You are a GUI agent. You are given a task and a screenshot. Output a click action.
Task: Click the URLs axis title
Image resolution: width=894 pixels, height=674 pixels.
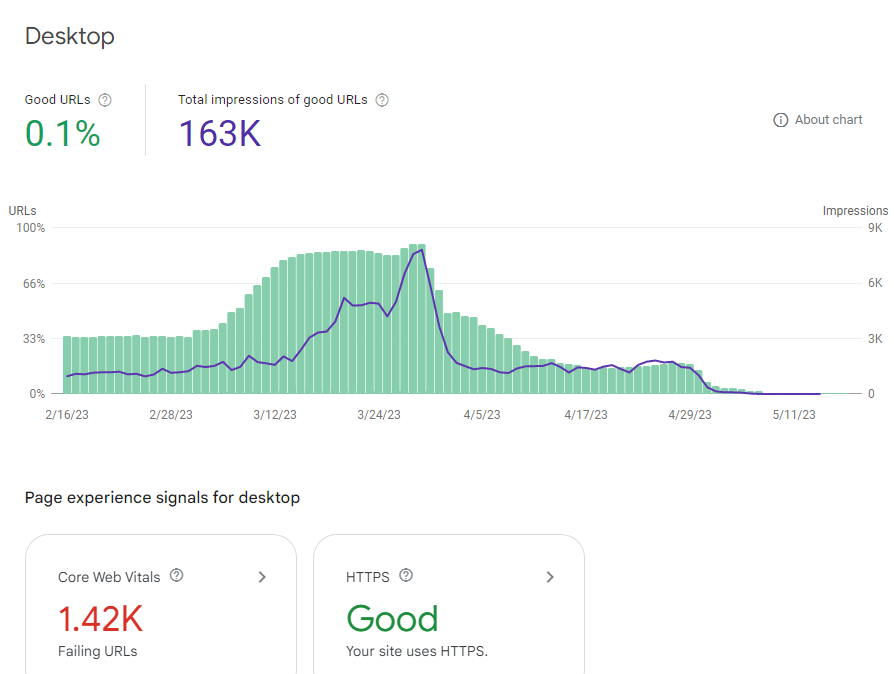click(x=22, y=211)
